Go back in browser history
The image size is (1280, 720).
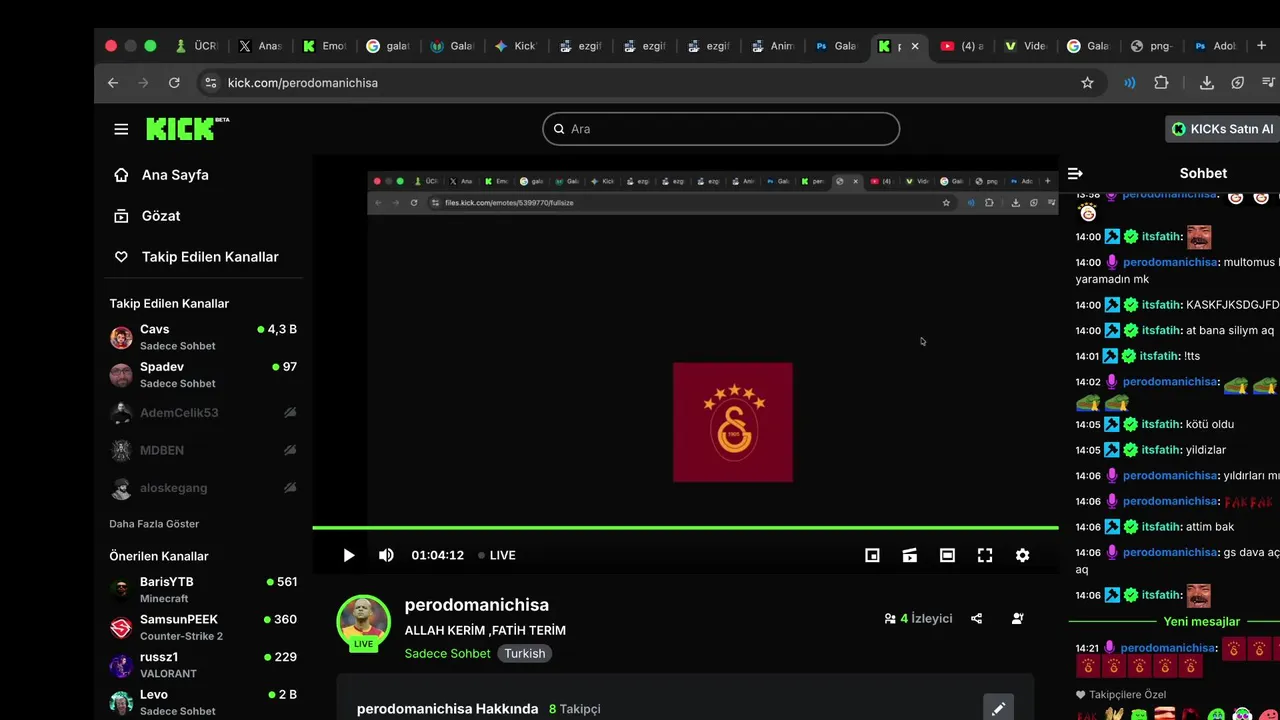[x=113, y=83]
